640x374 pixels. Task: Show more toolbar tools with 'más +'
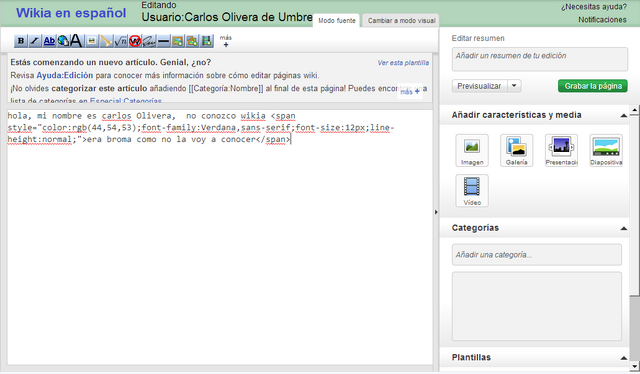(x=226, y=41)
